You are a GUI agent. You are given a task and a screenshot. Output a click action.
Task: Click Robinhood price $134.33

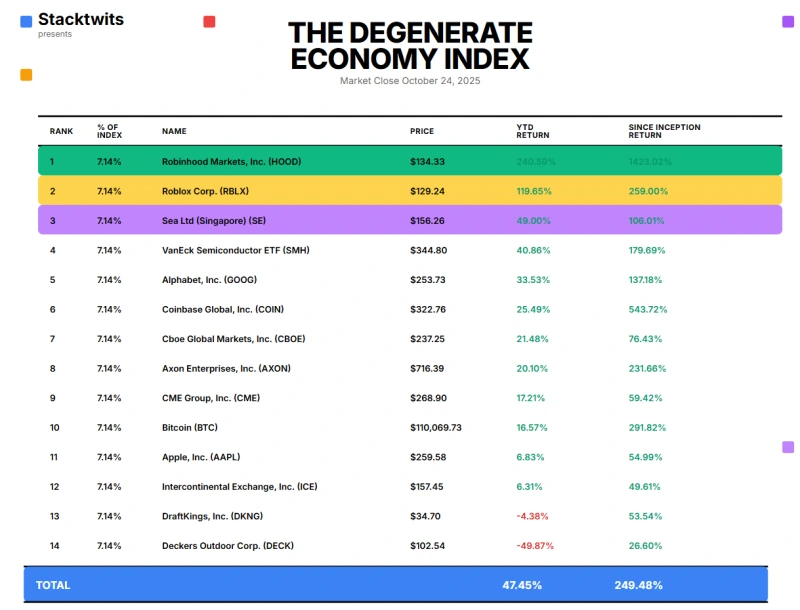pos(428,162)
